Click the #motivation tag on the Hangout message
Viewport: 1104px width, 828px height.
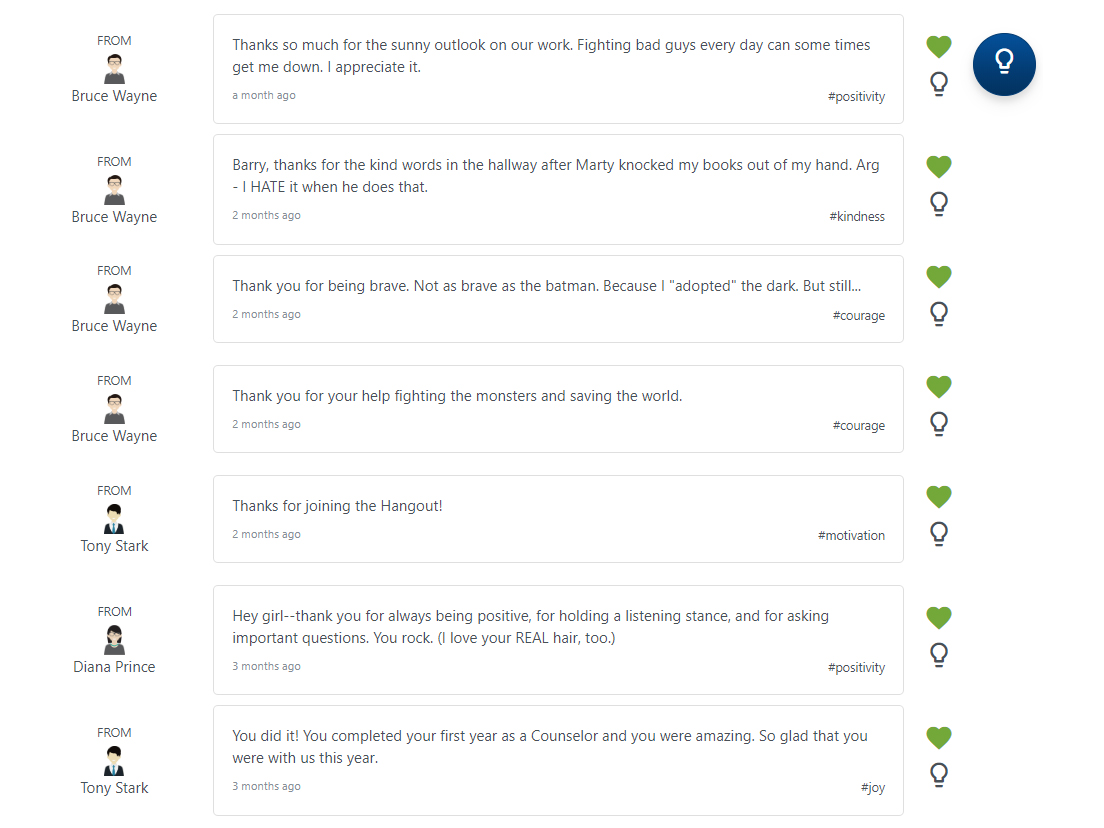[851, 536]
